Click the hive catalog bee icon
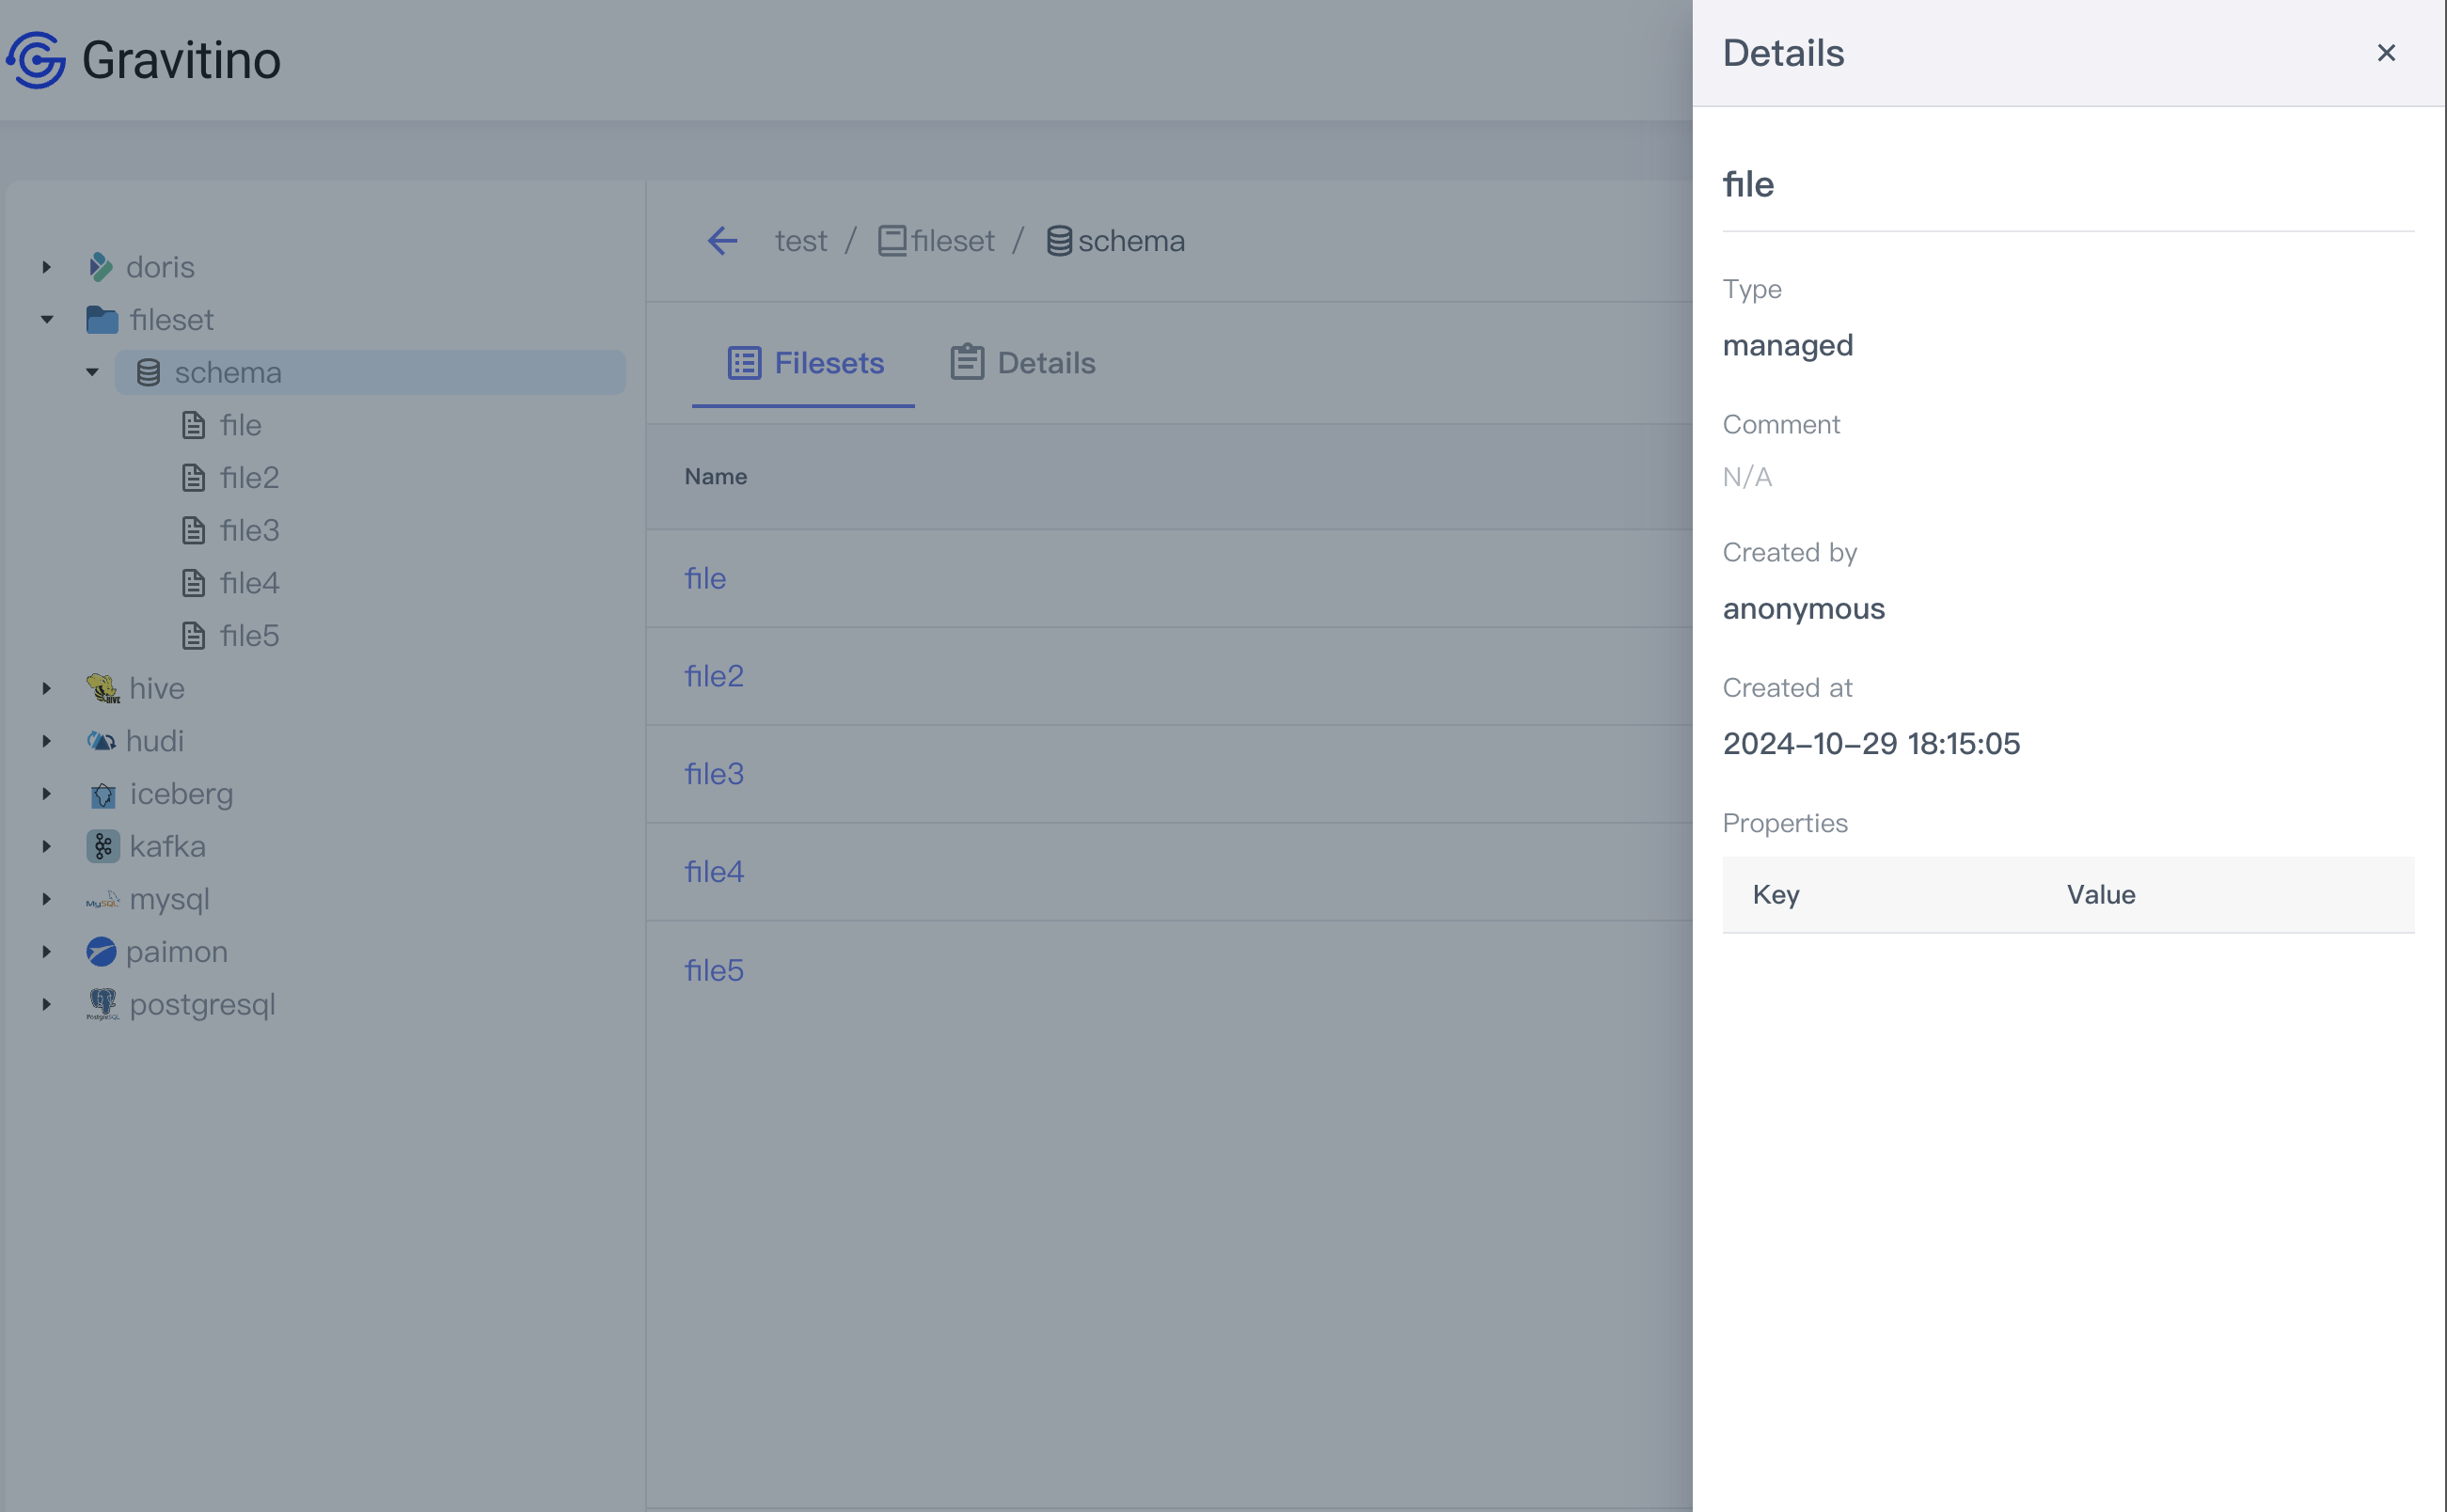 point(102,688)
